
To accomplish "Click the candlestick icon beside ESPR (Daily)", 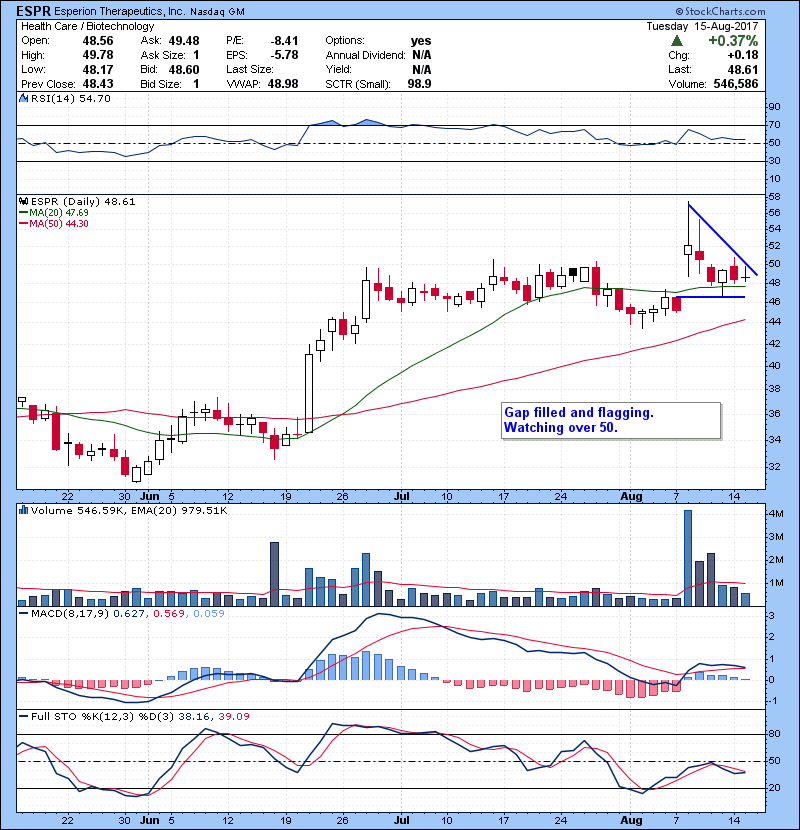I will pyautogui.click(x=24, y=202).
